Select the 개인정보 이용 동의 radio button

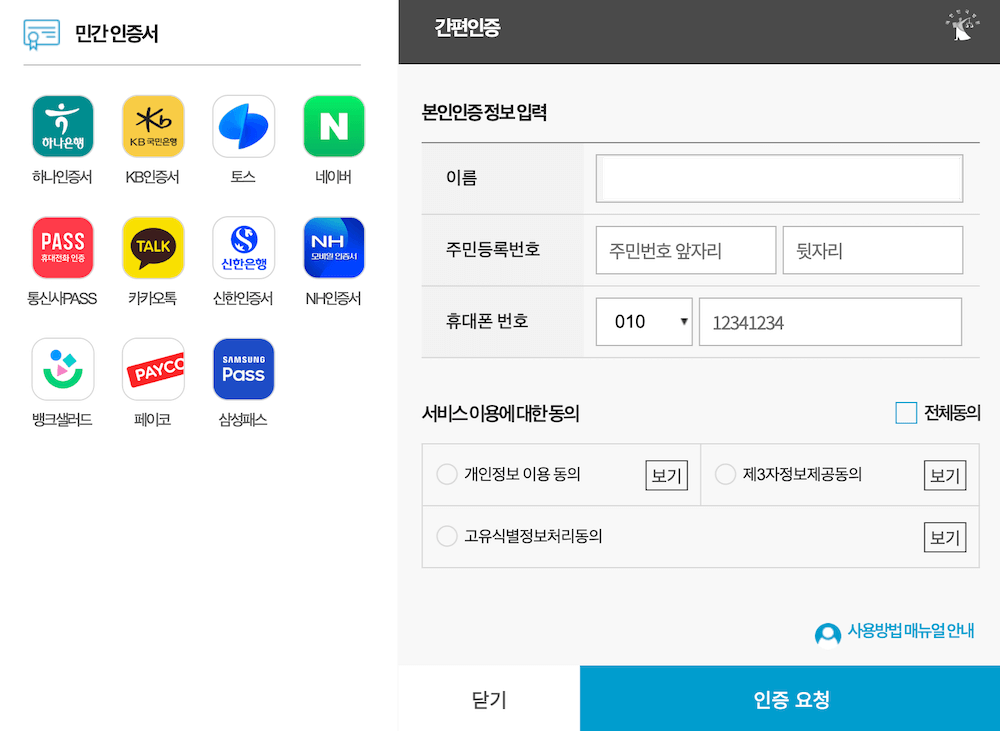point(447,475)
